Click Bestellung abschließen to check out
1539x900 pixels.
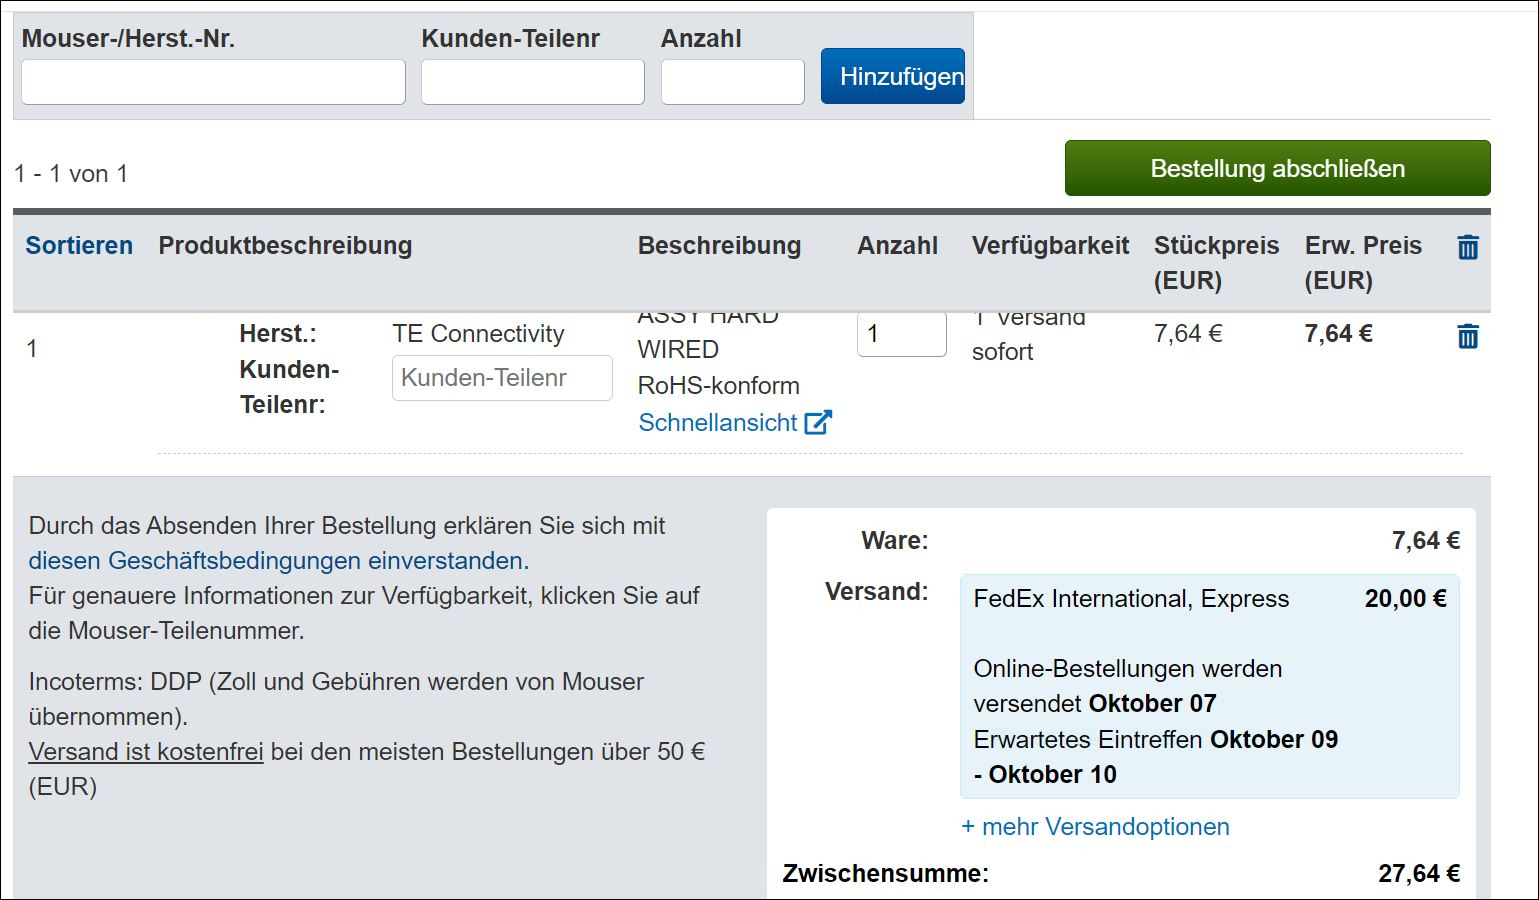[x=1277, y=168]
